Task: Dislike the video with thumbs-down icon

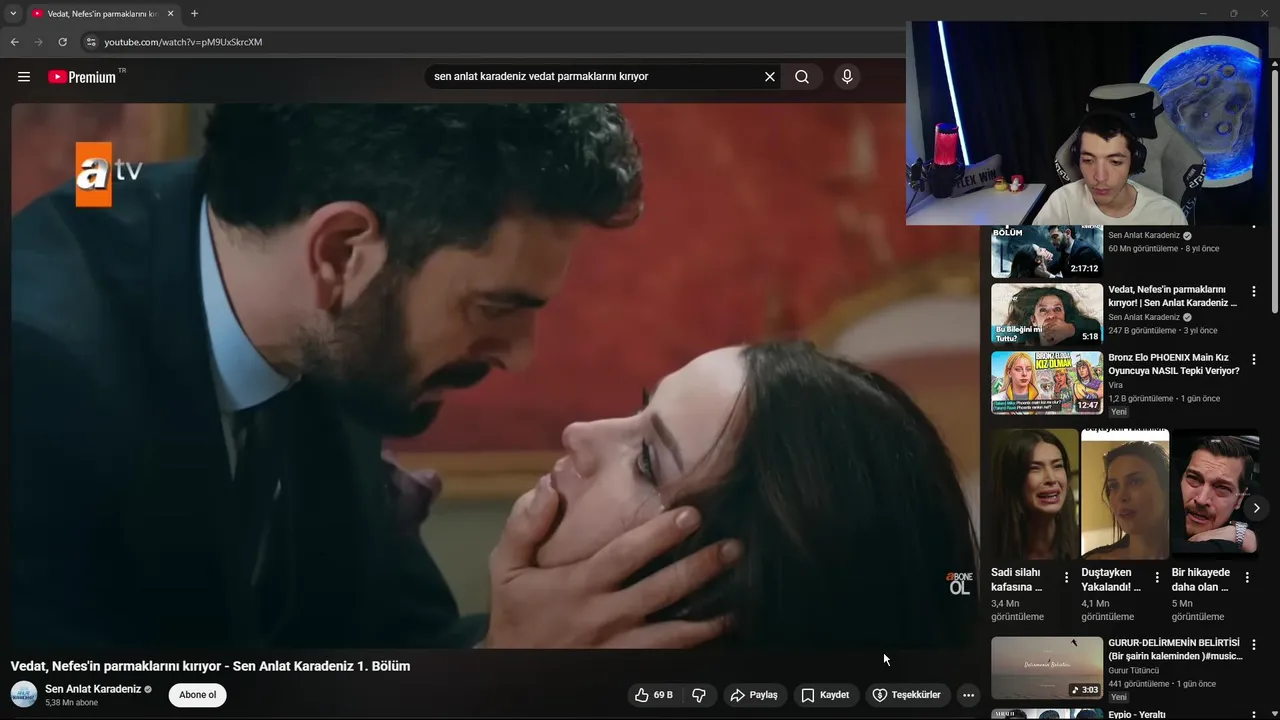Action: (700, 695)
